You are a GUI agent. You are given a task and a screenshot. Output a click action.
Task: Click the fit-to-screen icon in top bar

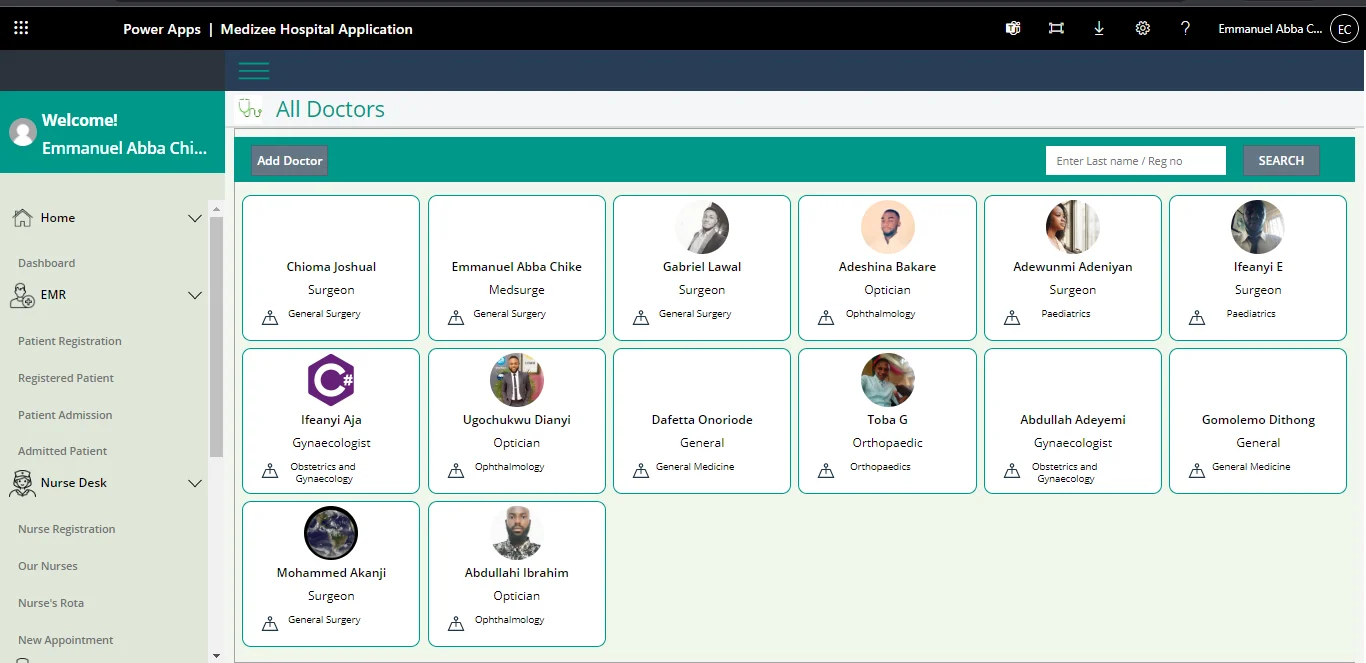tap(1056, 29)
